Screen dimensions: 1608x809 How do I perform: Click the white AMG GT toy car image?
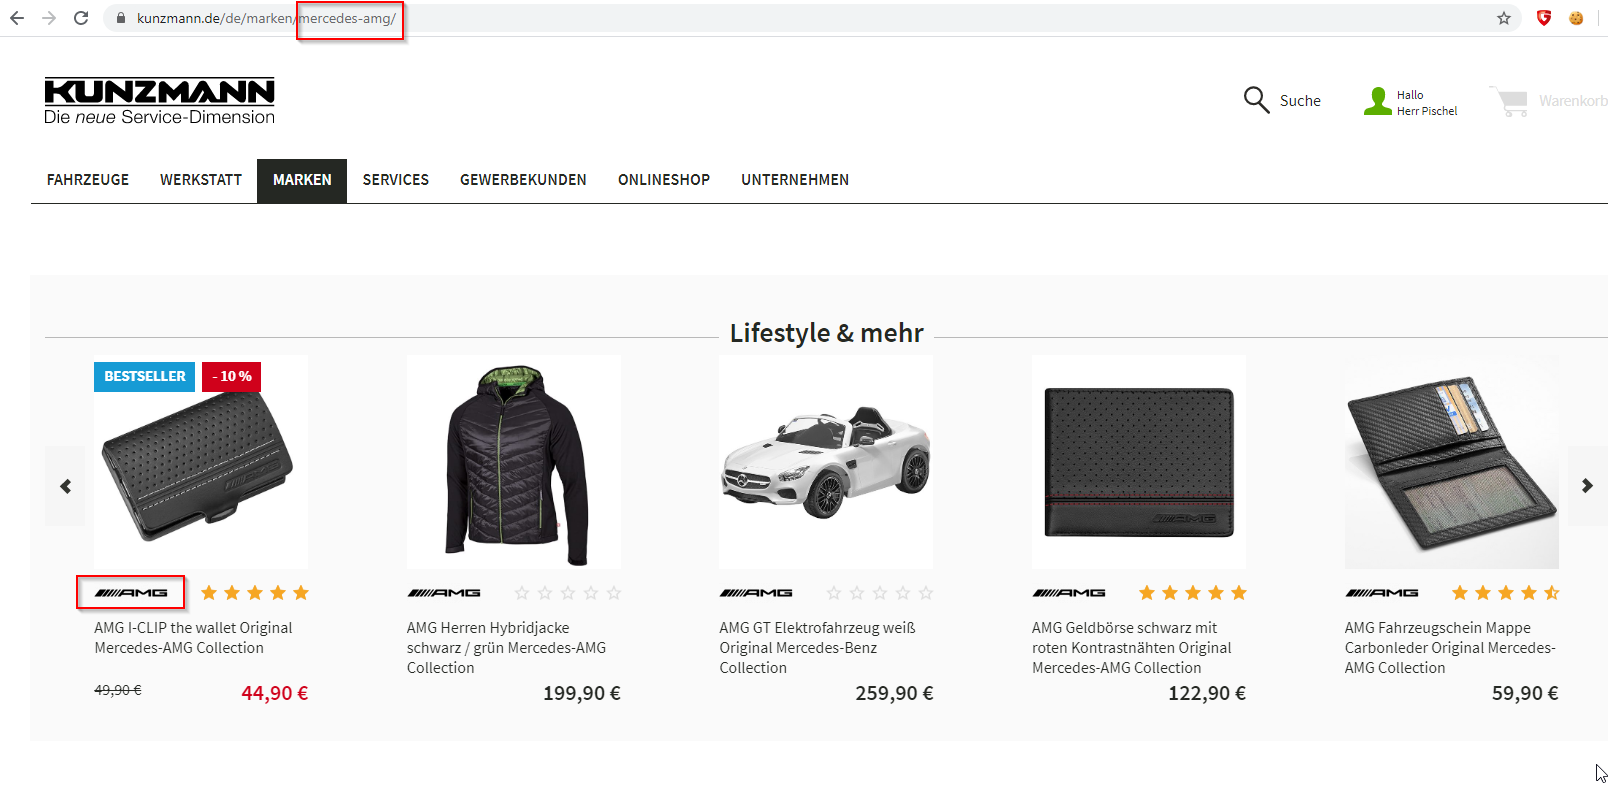coord(826,462)
